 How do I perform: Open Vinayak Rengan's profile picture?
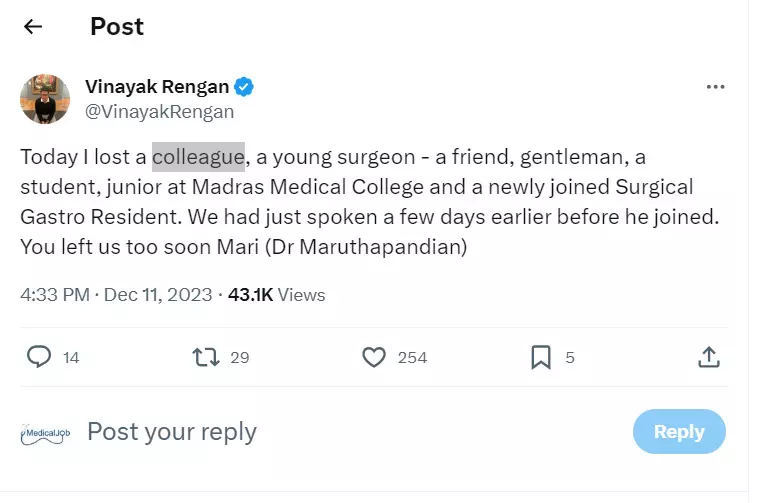pos(45,99)
